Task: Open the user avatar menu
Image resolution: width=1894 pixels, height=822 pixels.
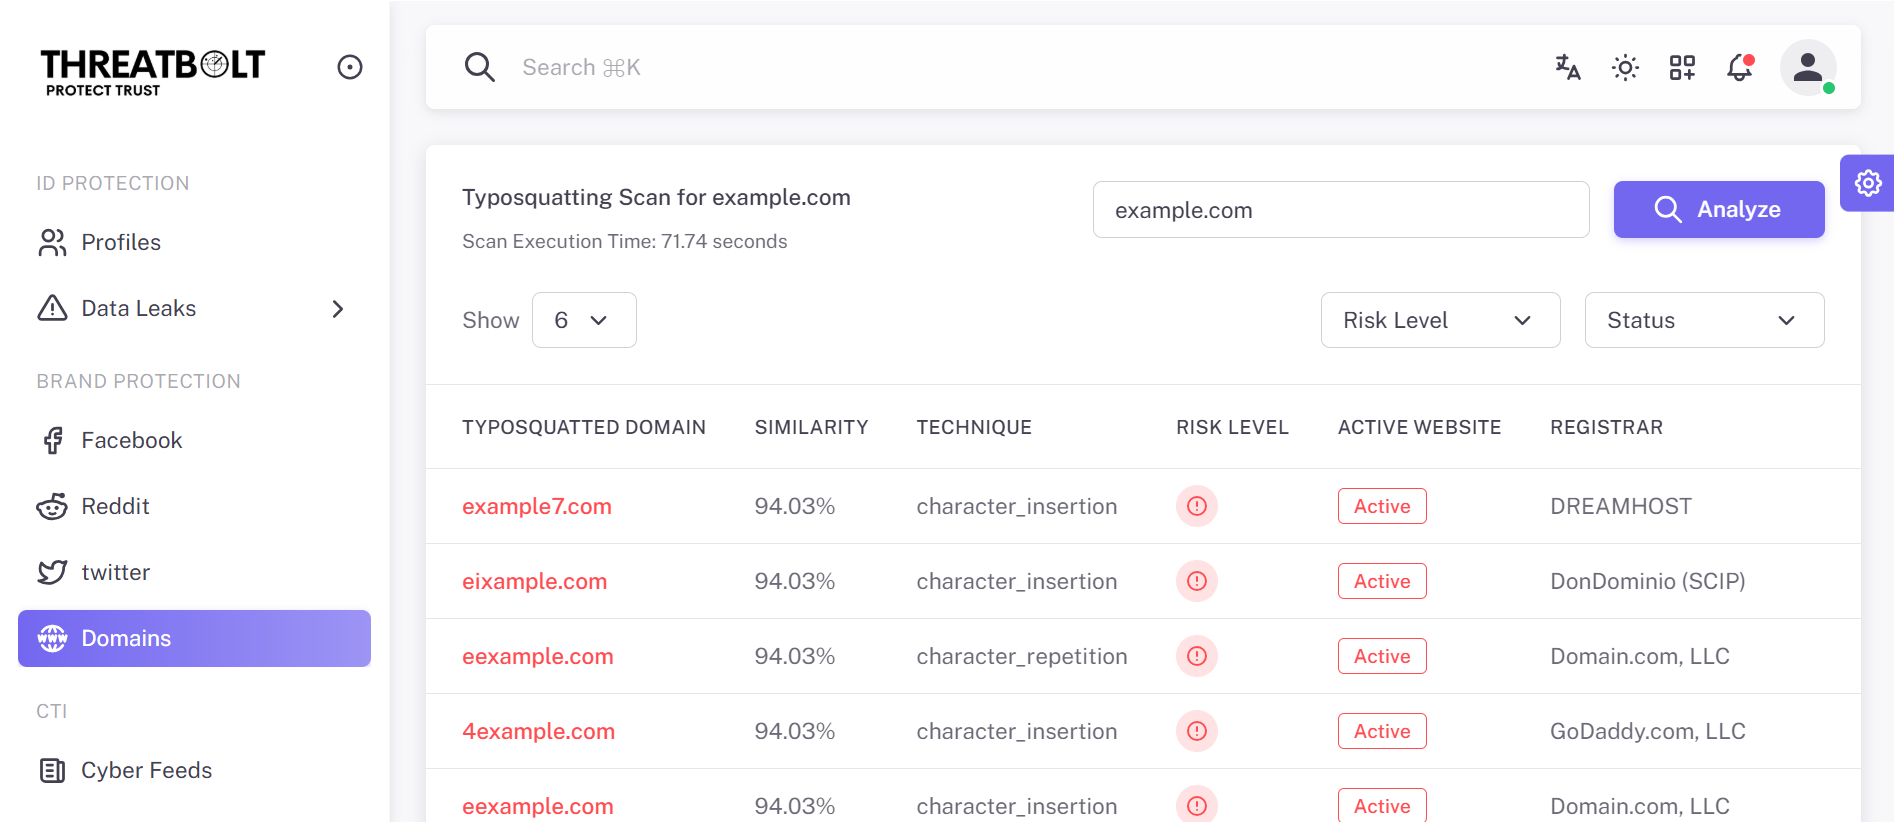Action: (1807, 67)
